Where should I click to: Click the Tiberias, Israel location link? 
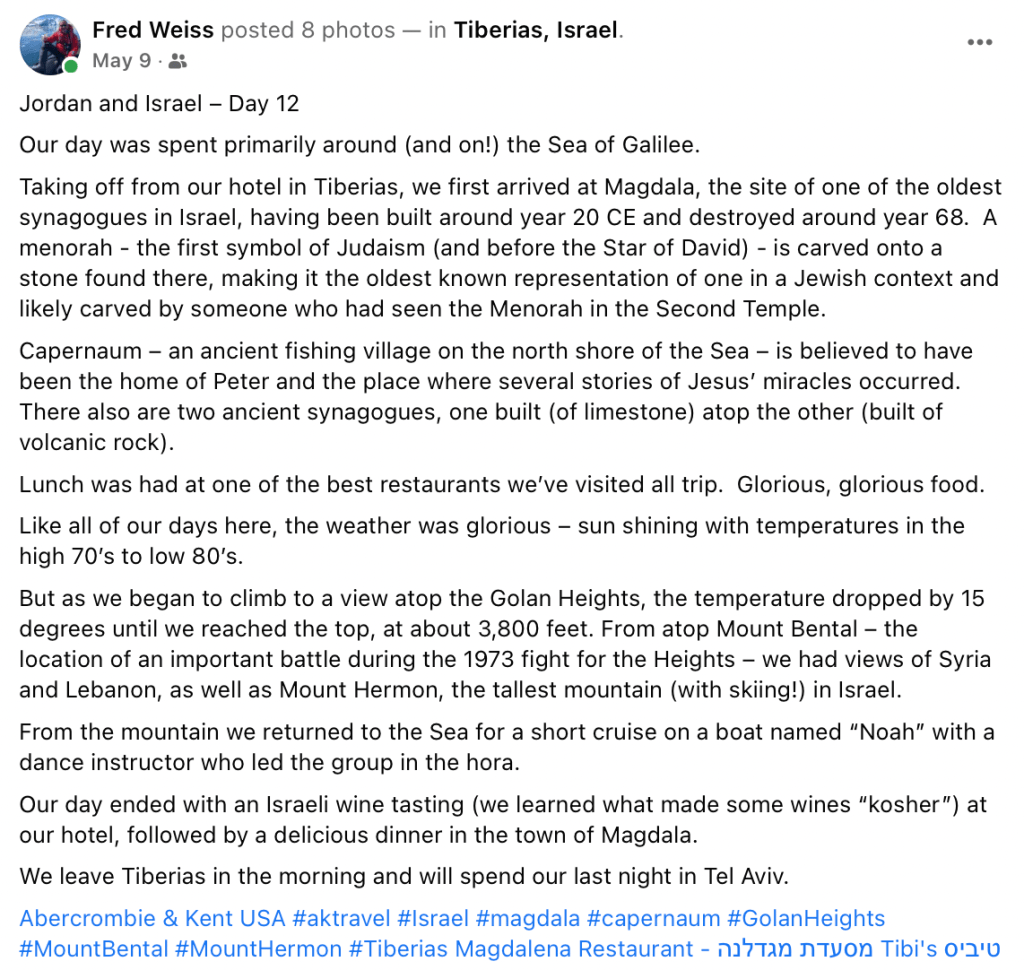tap(536, 30)
